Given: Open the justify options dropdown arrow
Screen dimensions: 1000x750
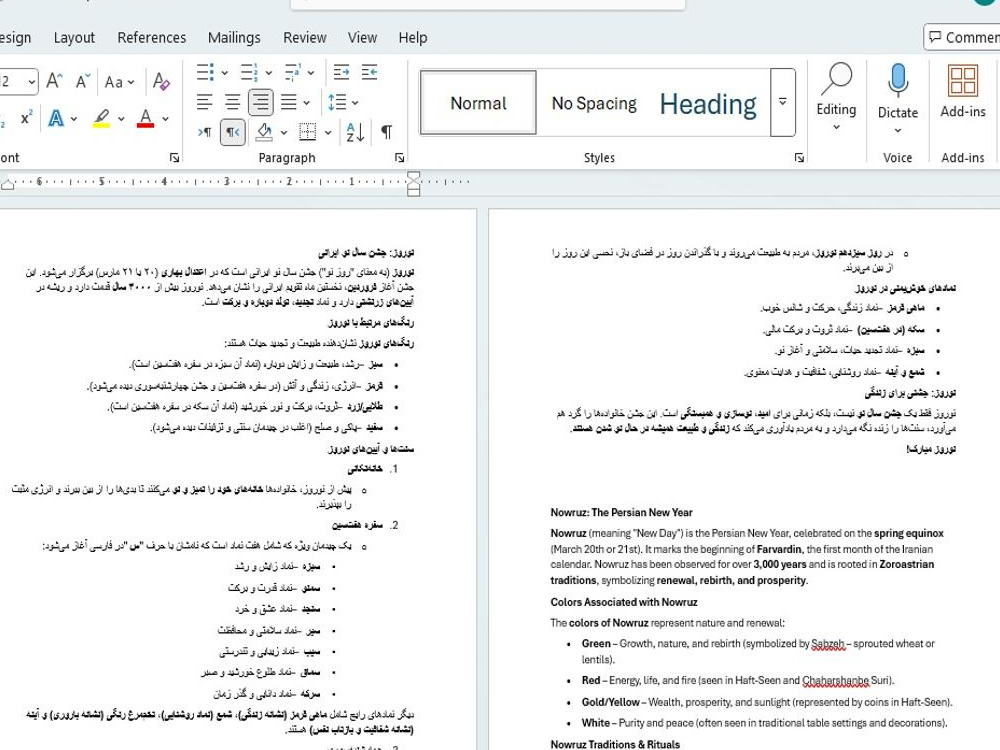Looking at the screenshot, I should click(307, 103).
